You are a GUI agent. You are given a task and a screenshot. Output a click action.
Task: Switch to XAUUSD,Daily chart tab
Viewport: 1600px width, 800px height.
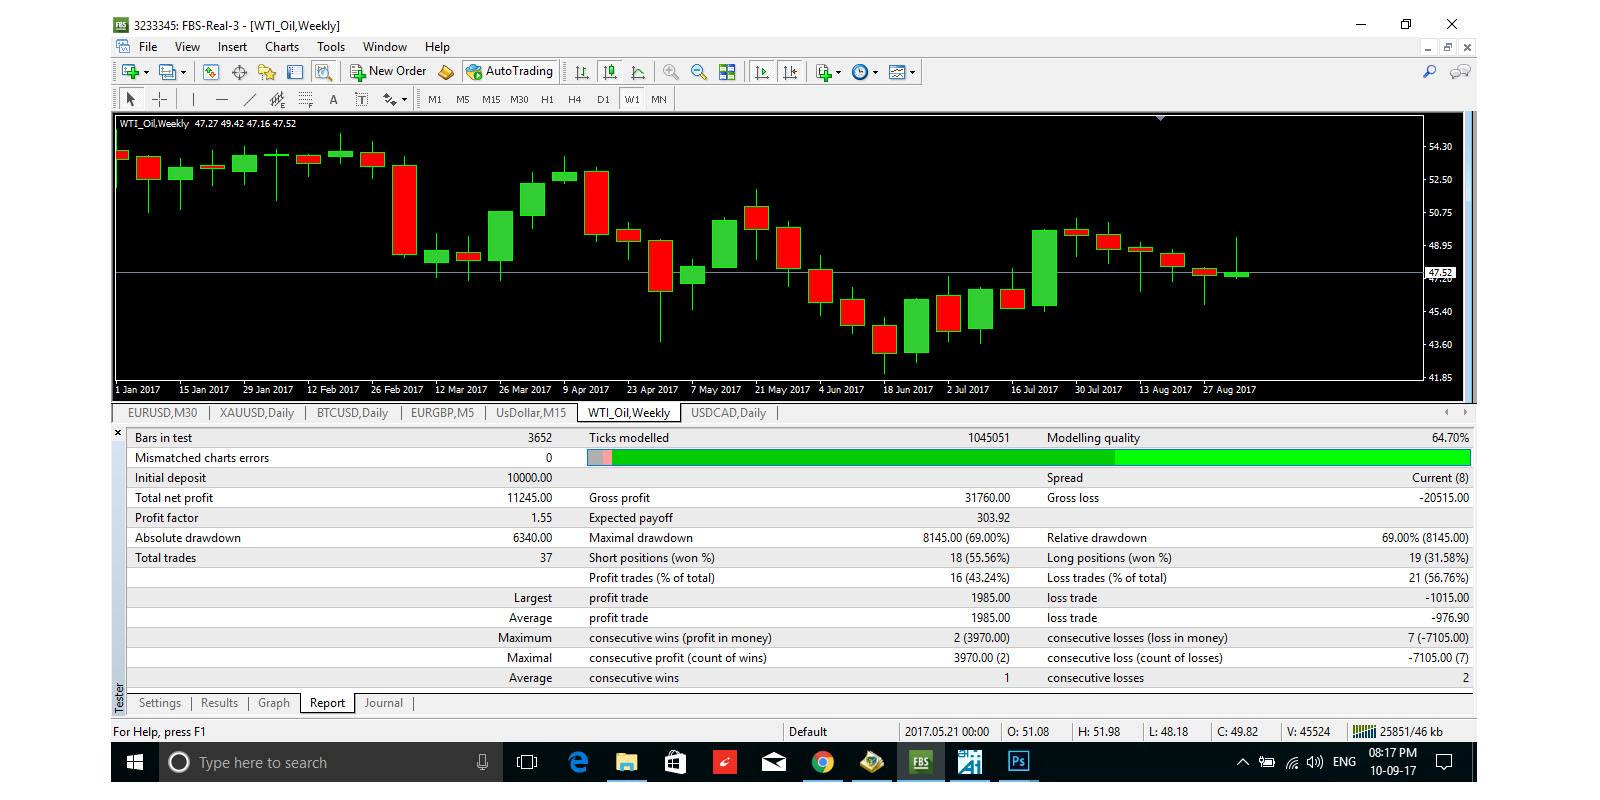click(x=257, y=413)
